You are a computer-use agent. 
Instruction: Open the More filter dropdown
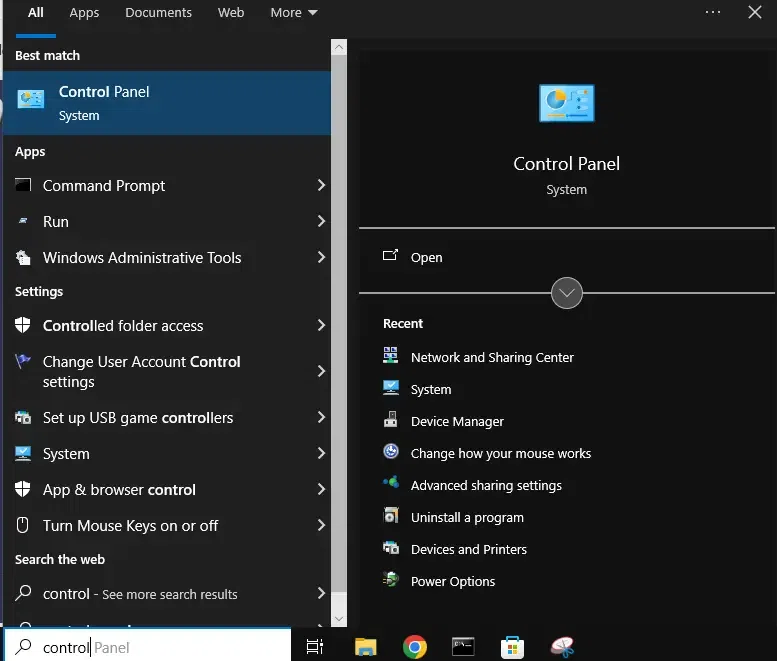293,12
